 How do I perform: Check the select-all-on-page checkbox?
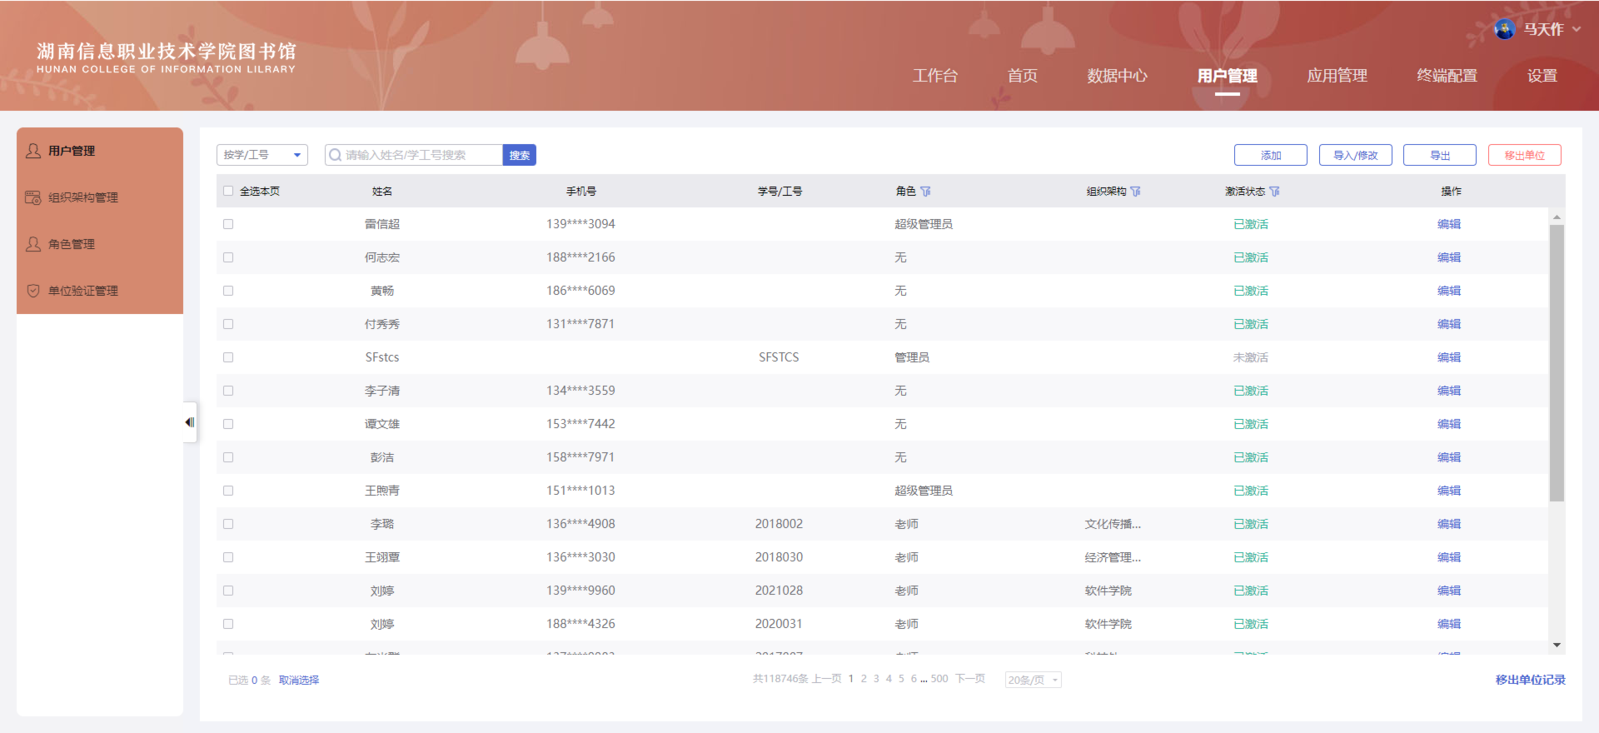point(228,191)
